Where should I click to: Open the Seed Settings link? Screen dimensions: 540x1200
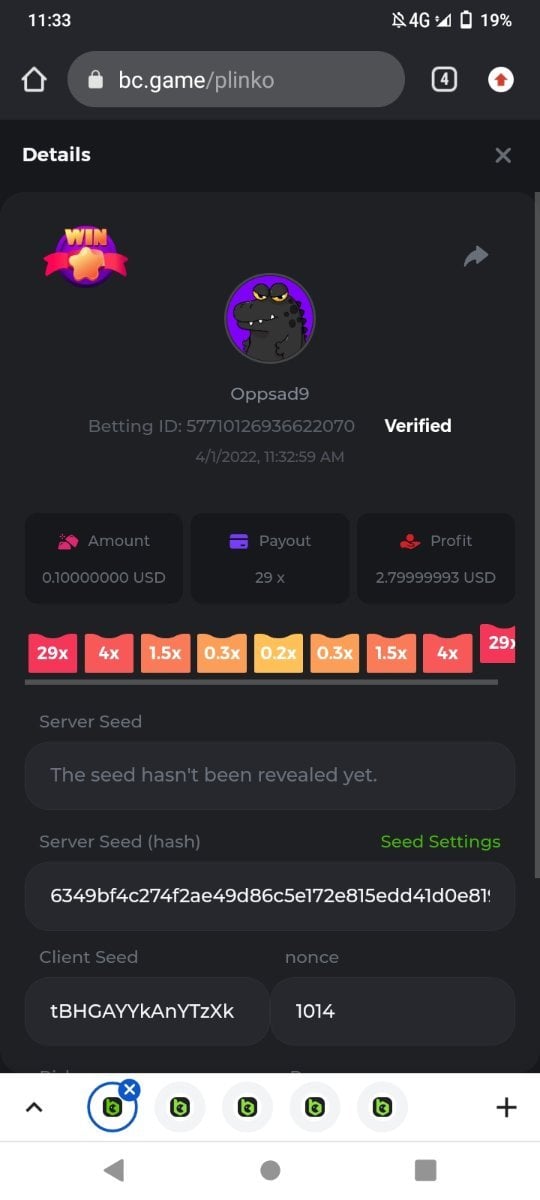[440, 842]
